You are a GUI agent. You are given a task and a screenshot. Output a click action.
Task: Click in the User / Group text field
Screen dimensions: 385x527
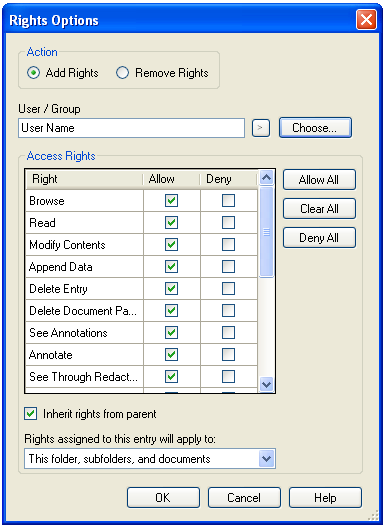pos(131,128)
